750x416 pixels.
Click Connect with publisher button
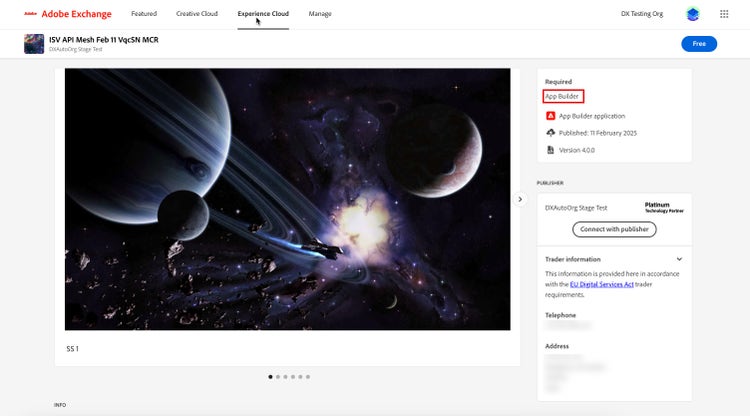point(614,229)
